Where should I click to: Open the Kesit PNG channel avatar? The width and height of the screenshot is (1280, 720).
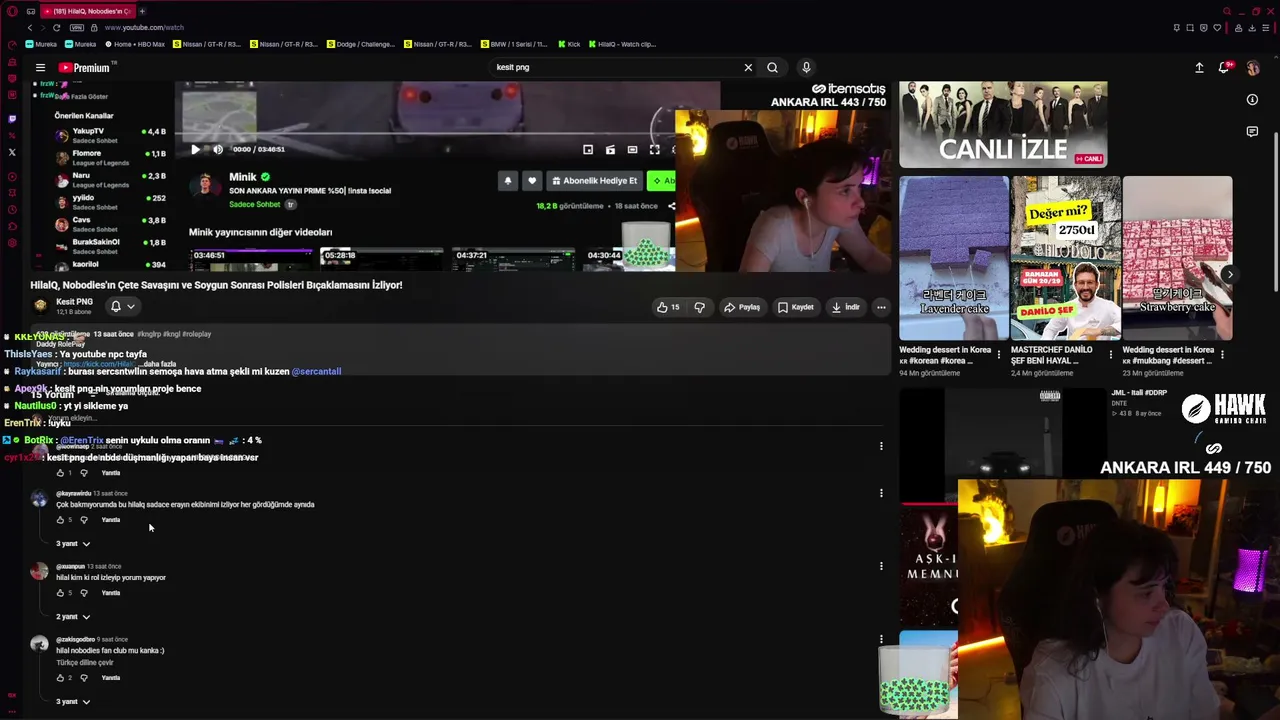click(40, 306)
